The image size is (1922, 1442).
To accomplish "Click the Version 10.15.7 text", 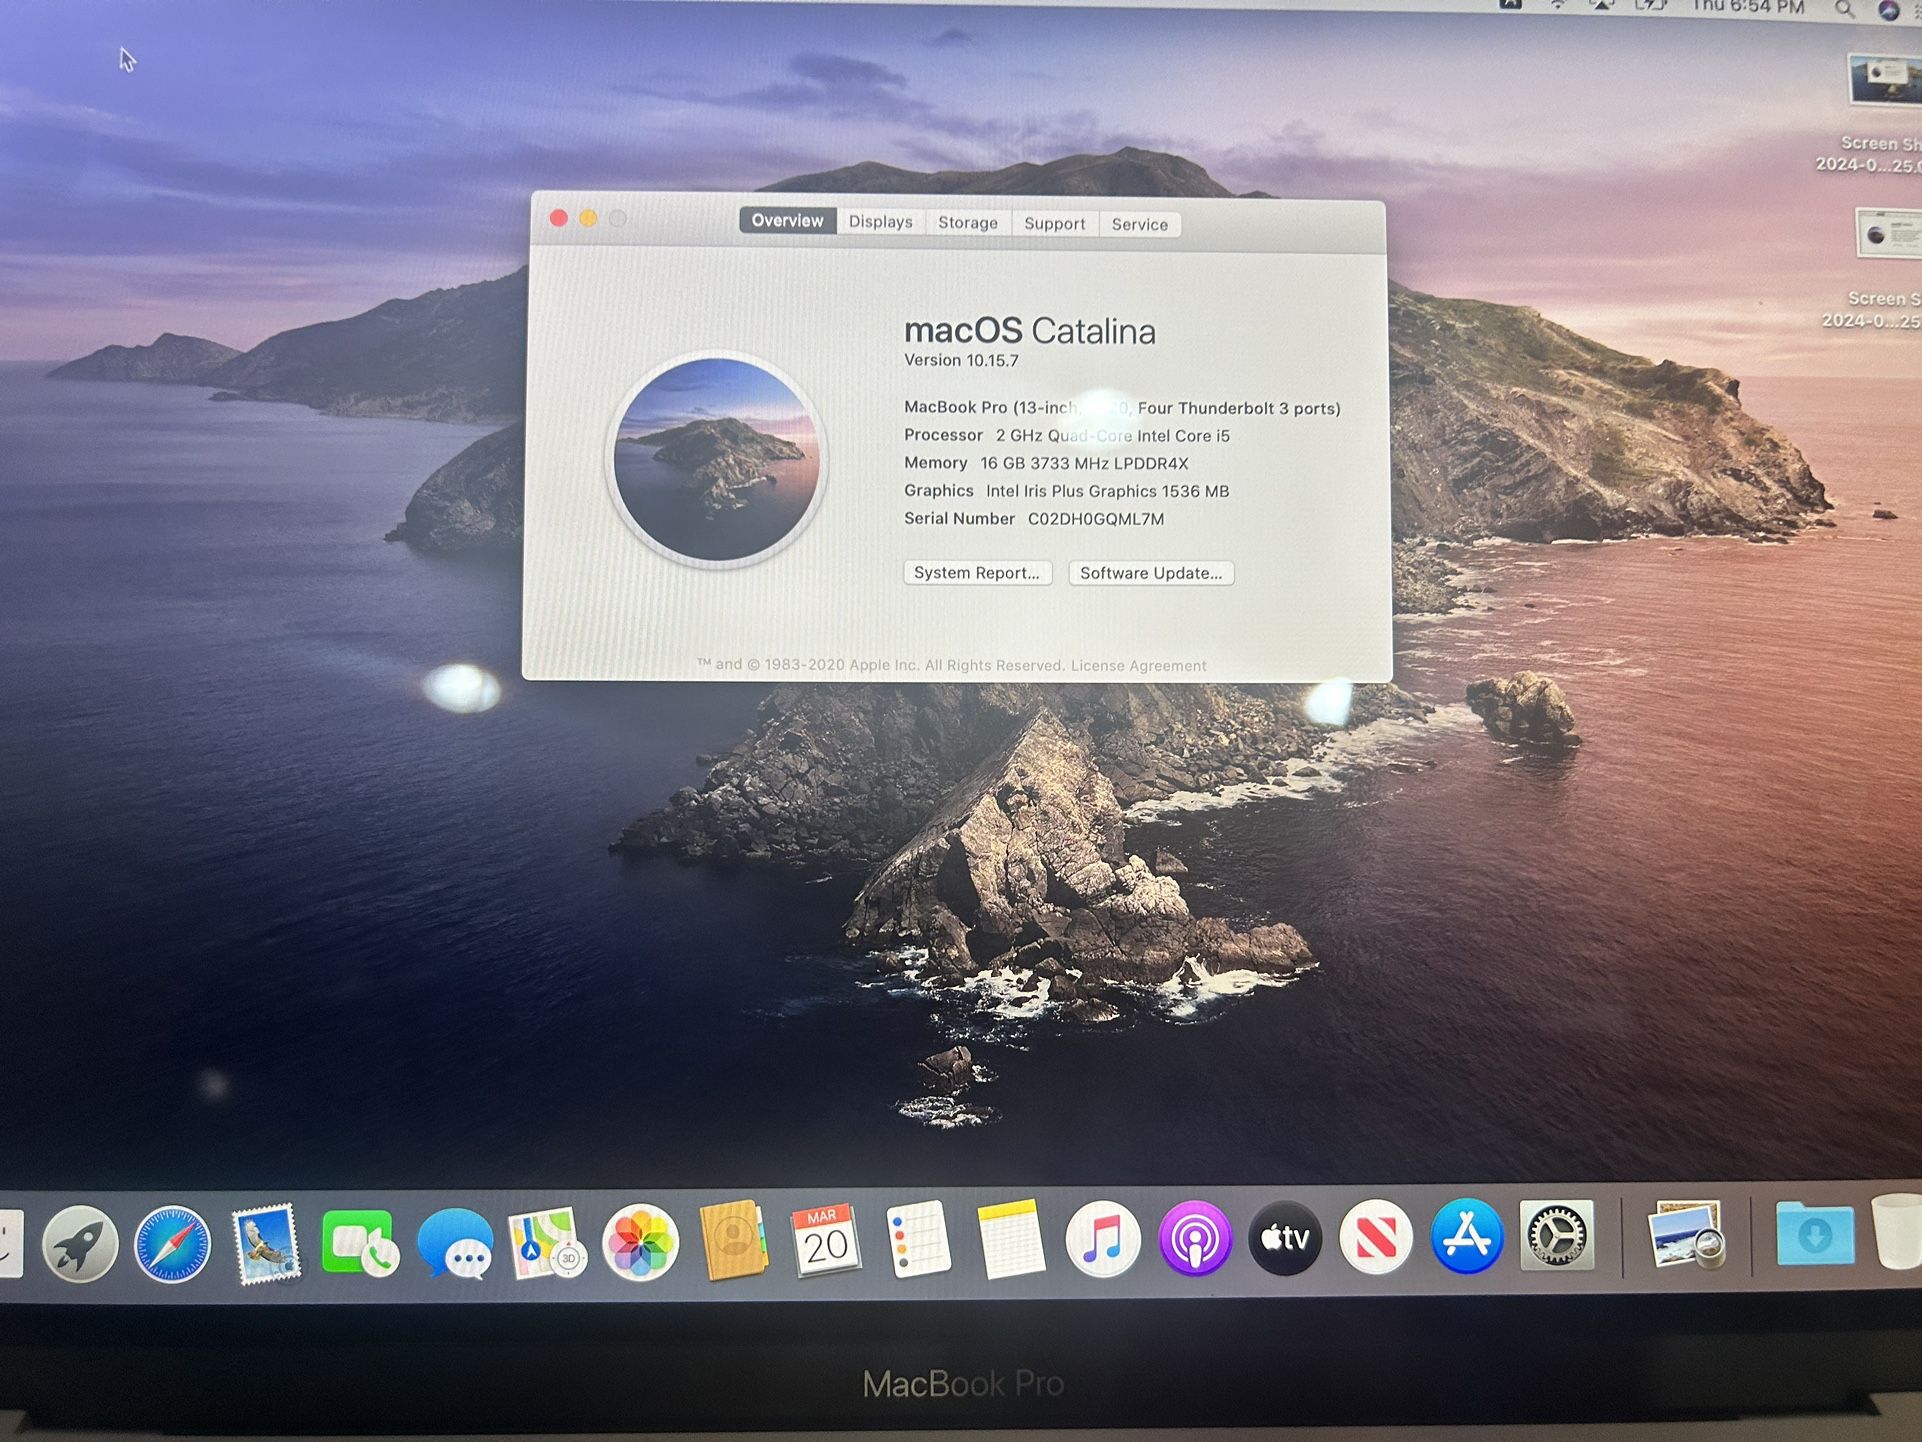I will pyautogui.click(x=961, y=360).
